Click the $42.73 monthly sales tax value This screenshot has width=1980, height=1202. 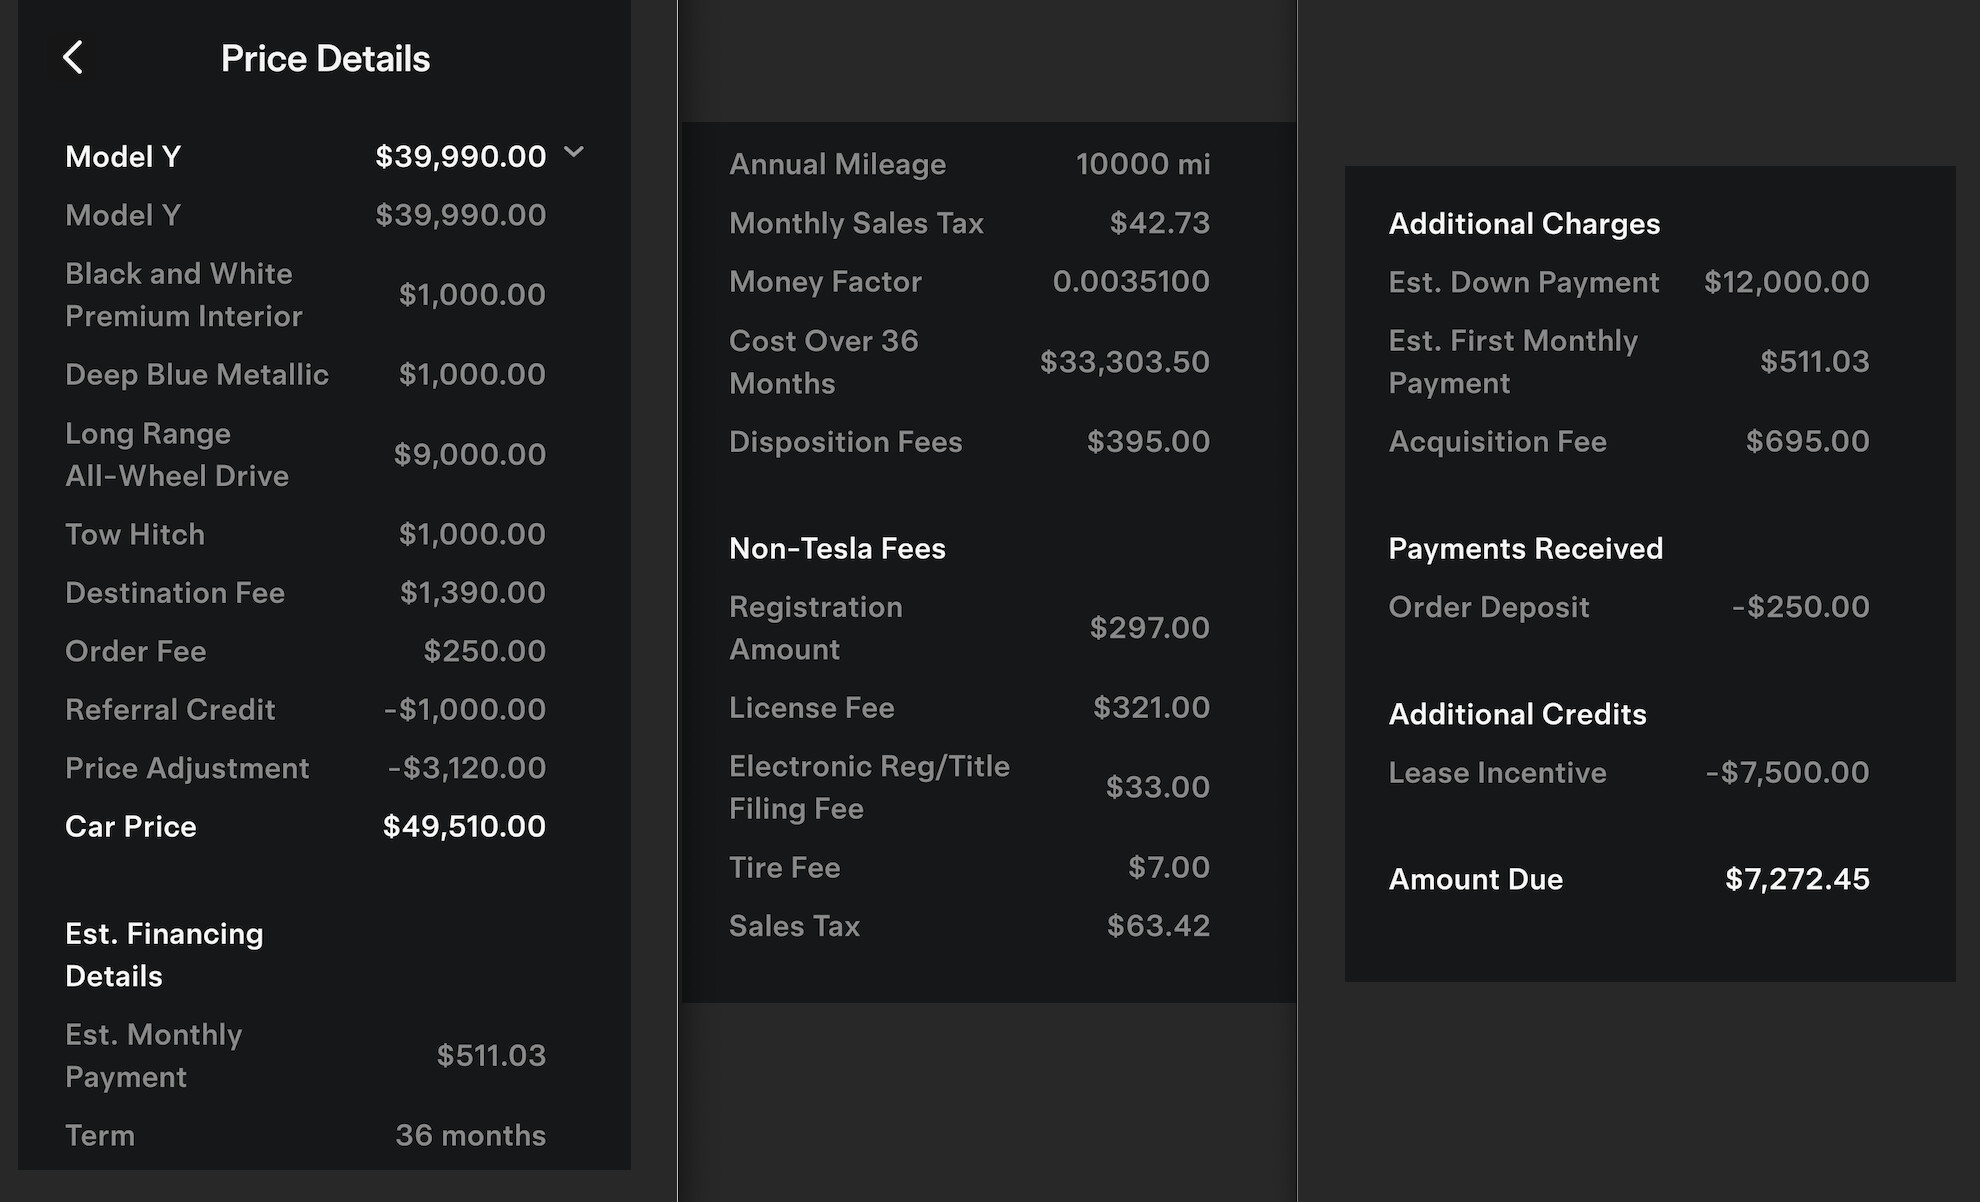pyautogui.click(x=1160, y=223)
